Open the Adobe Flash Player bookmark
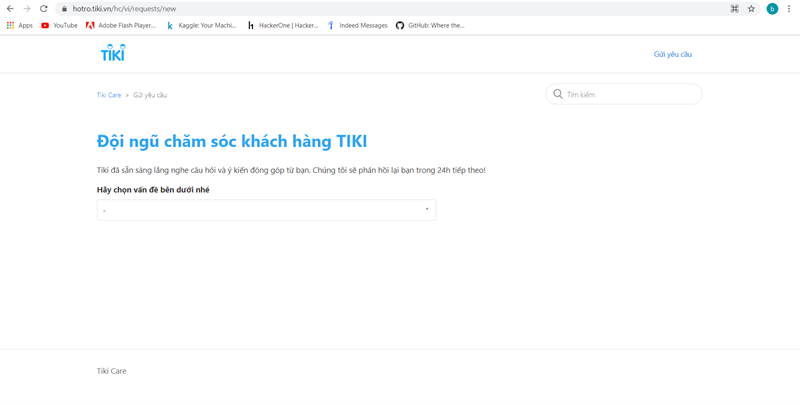The width and height of the screenshot is (800, 405). [x=121, y=26]
